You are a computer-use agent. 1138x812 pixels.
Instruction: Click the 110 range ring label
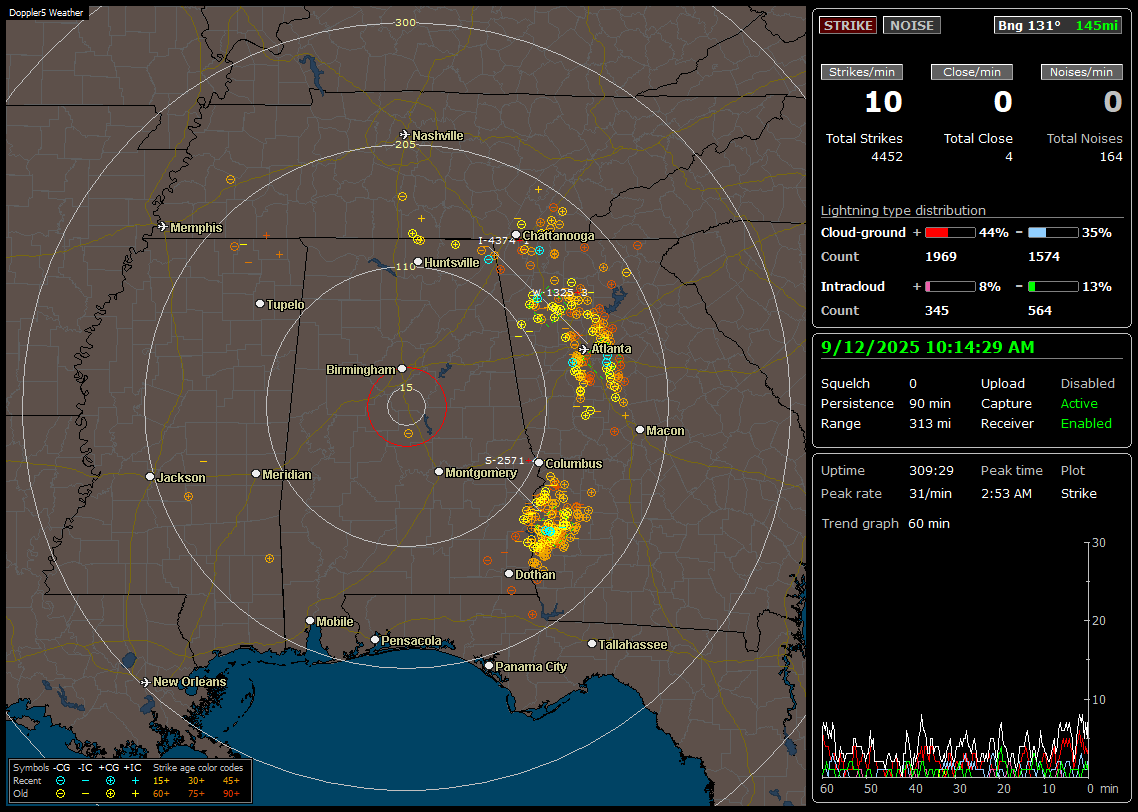pyautogui.click(x=406, y=266)
